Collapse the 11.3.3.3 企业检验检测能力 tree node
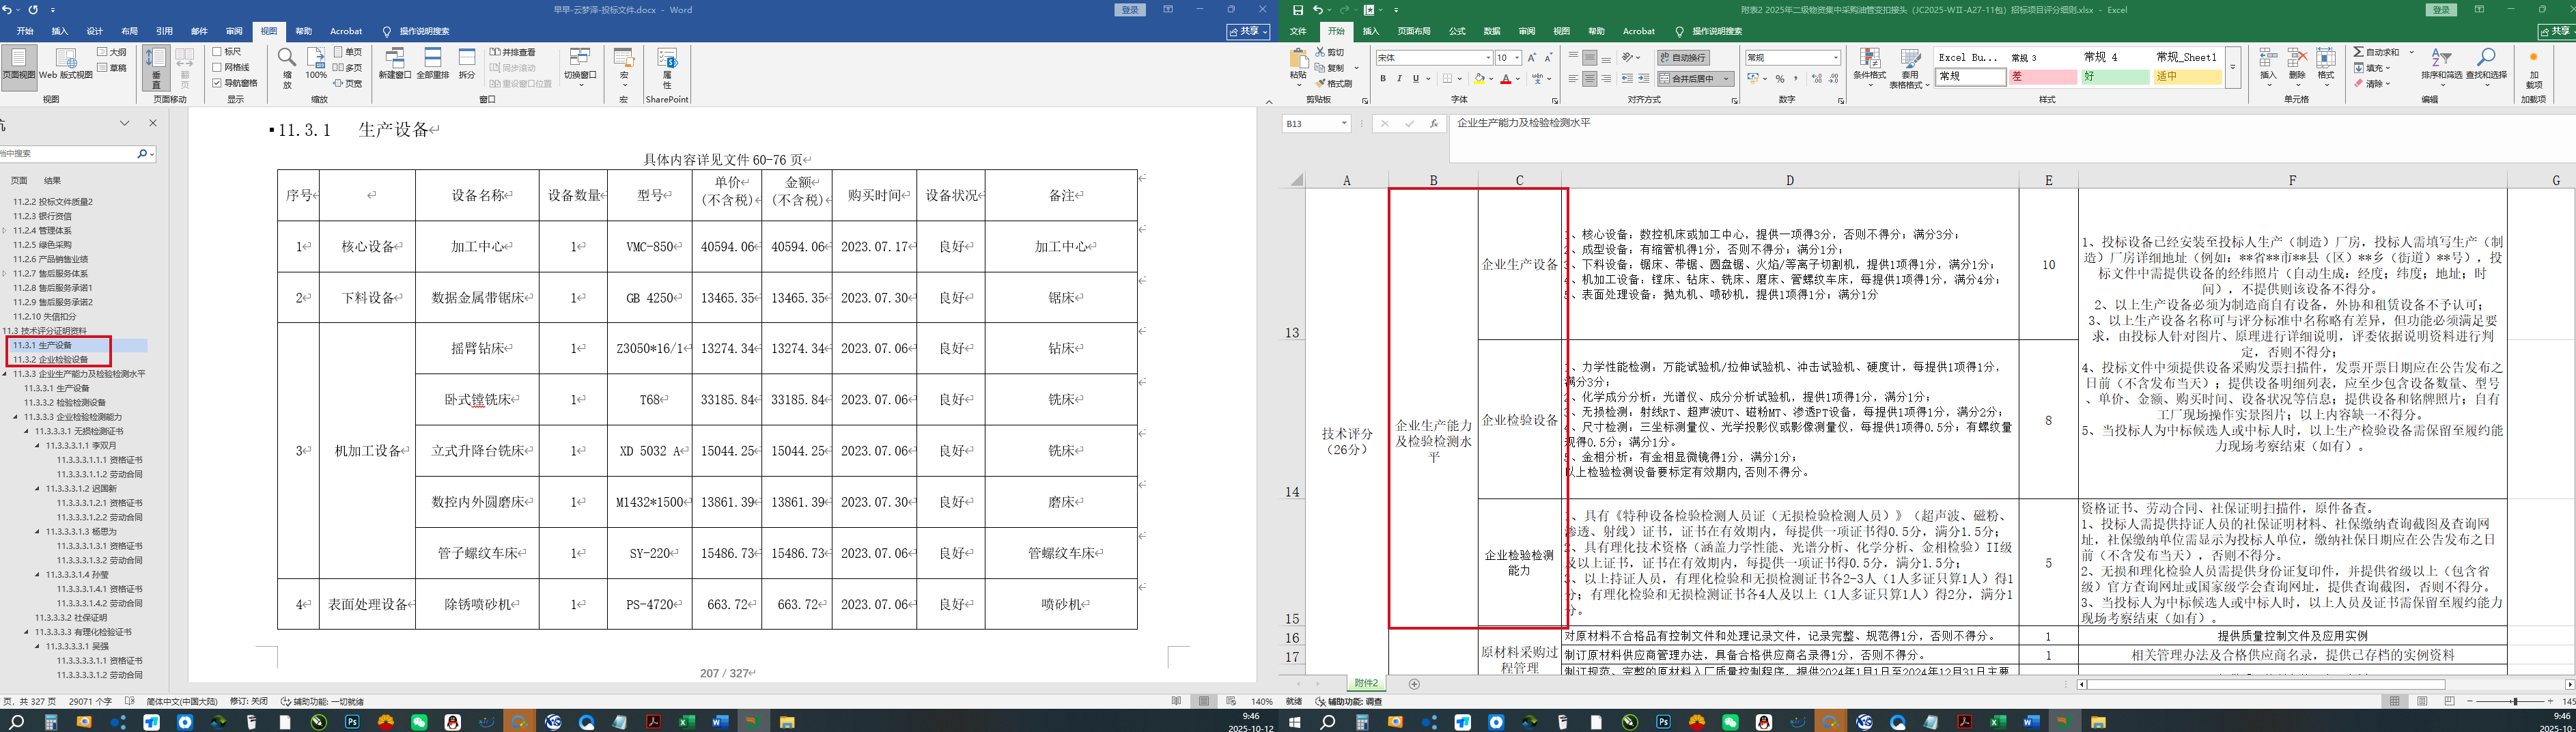 click(x=16, y=417)
